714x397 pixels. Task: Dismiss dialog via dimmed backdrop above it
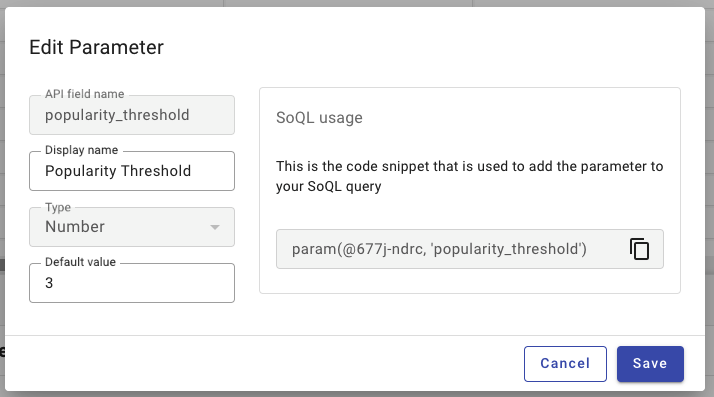[x=357, y=3]
